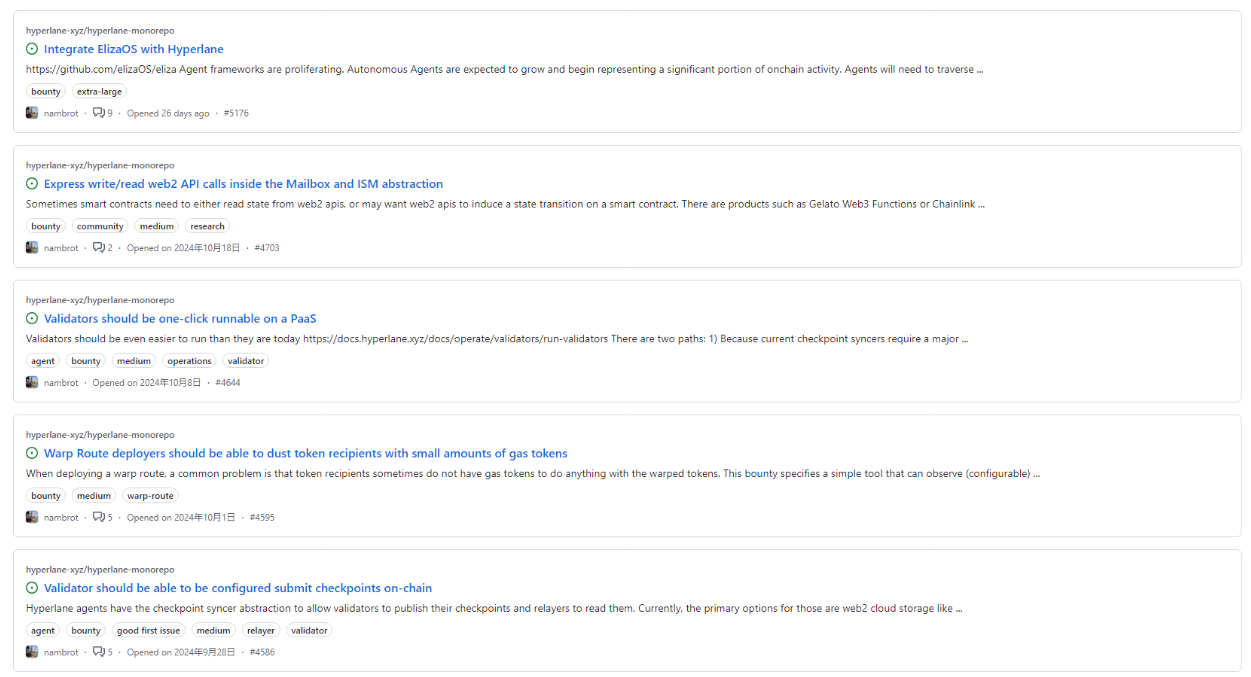This screenshot has height=677, width=1251.
Task: Click nambrot's avatar on issue #4703
Action: [x=32, y=248]
